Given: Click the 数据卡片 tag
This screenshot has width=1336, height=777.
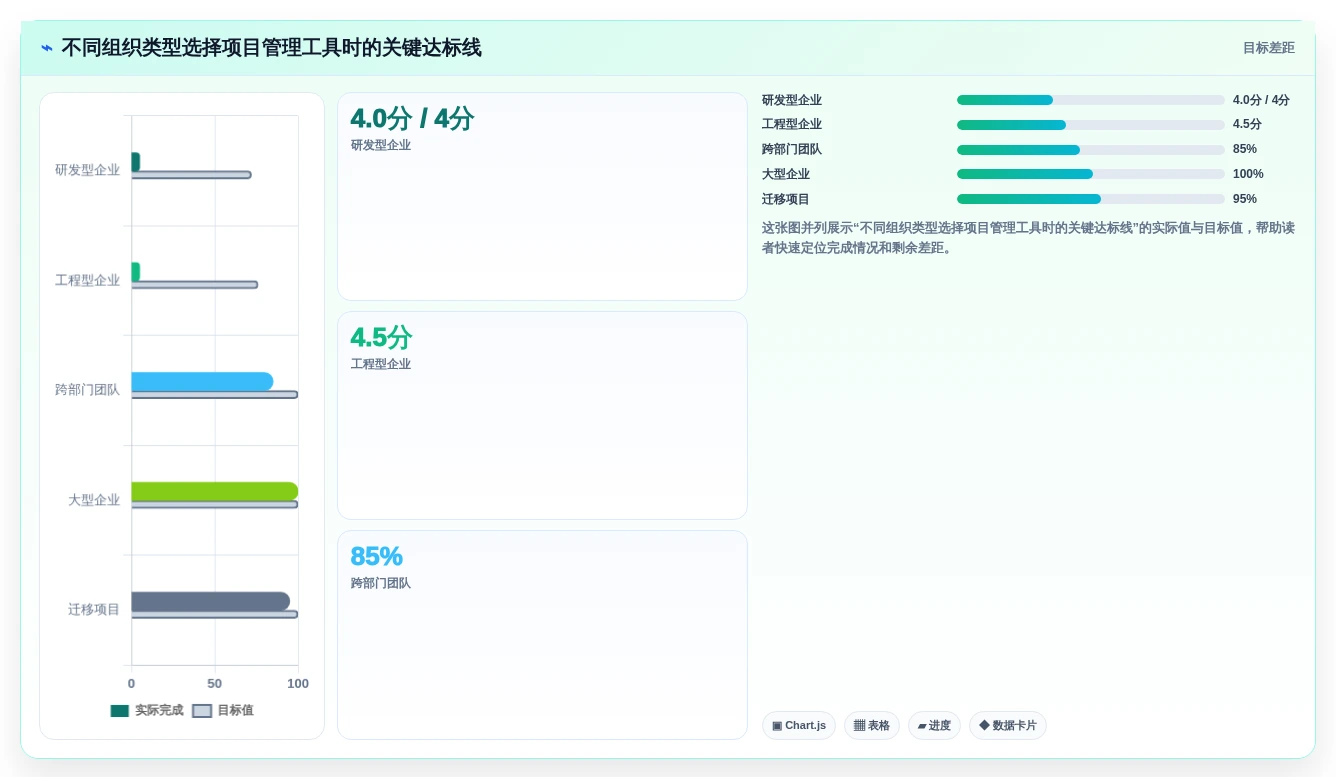Looking at the screenshot, I should (x=1008, y=726).
